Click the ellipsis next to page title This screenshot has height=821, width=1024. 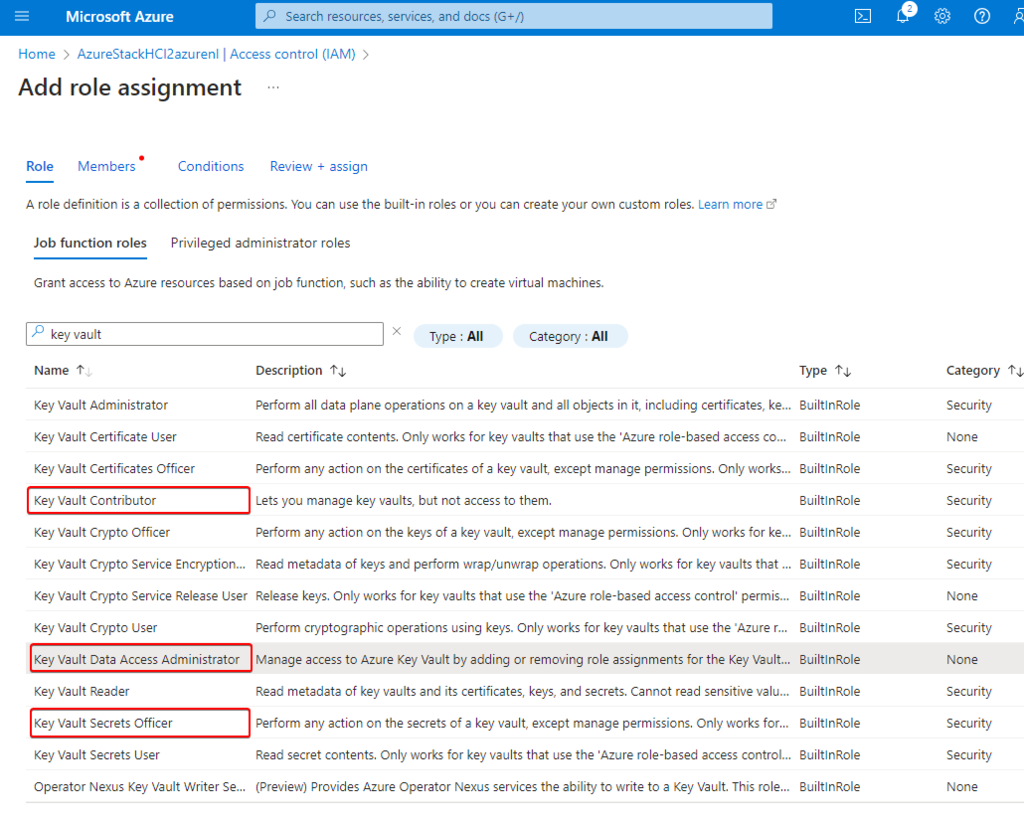(x=273, y=88)
